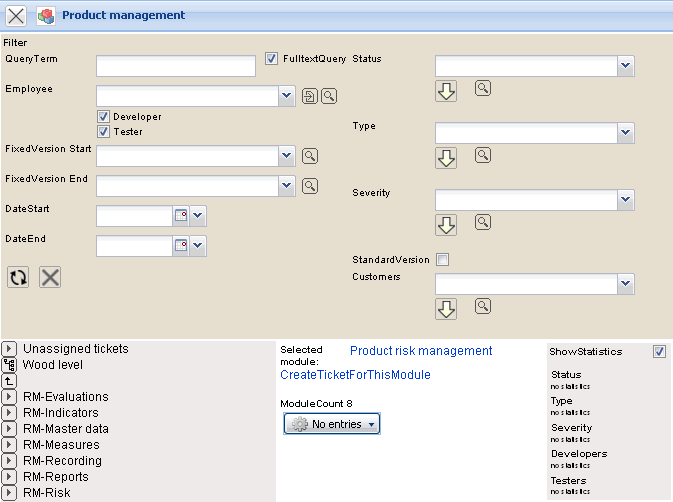Click the copy icon beside Employee dropdown
The width and height of the screenshot is (673, 502).
tap(310, 96)
